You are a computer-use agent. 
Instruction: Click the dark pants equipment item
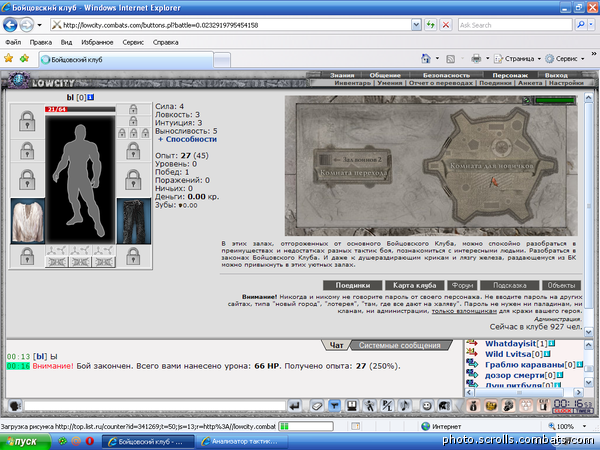click(134, 221)
